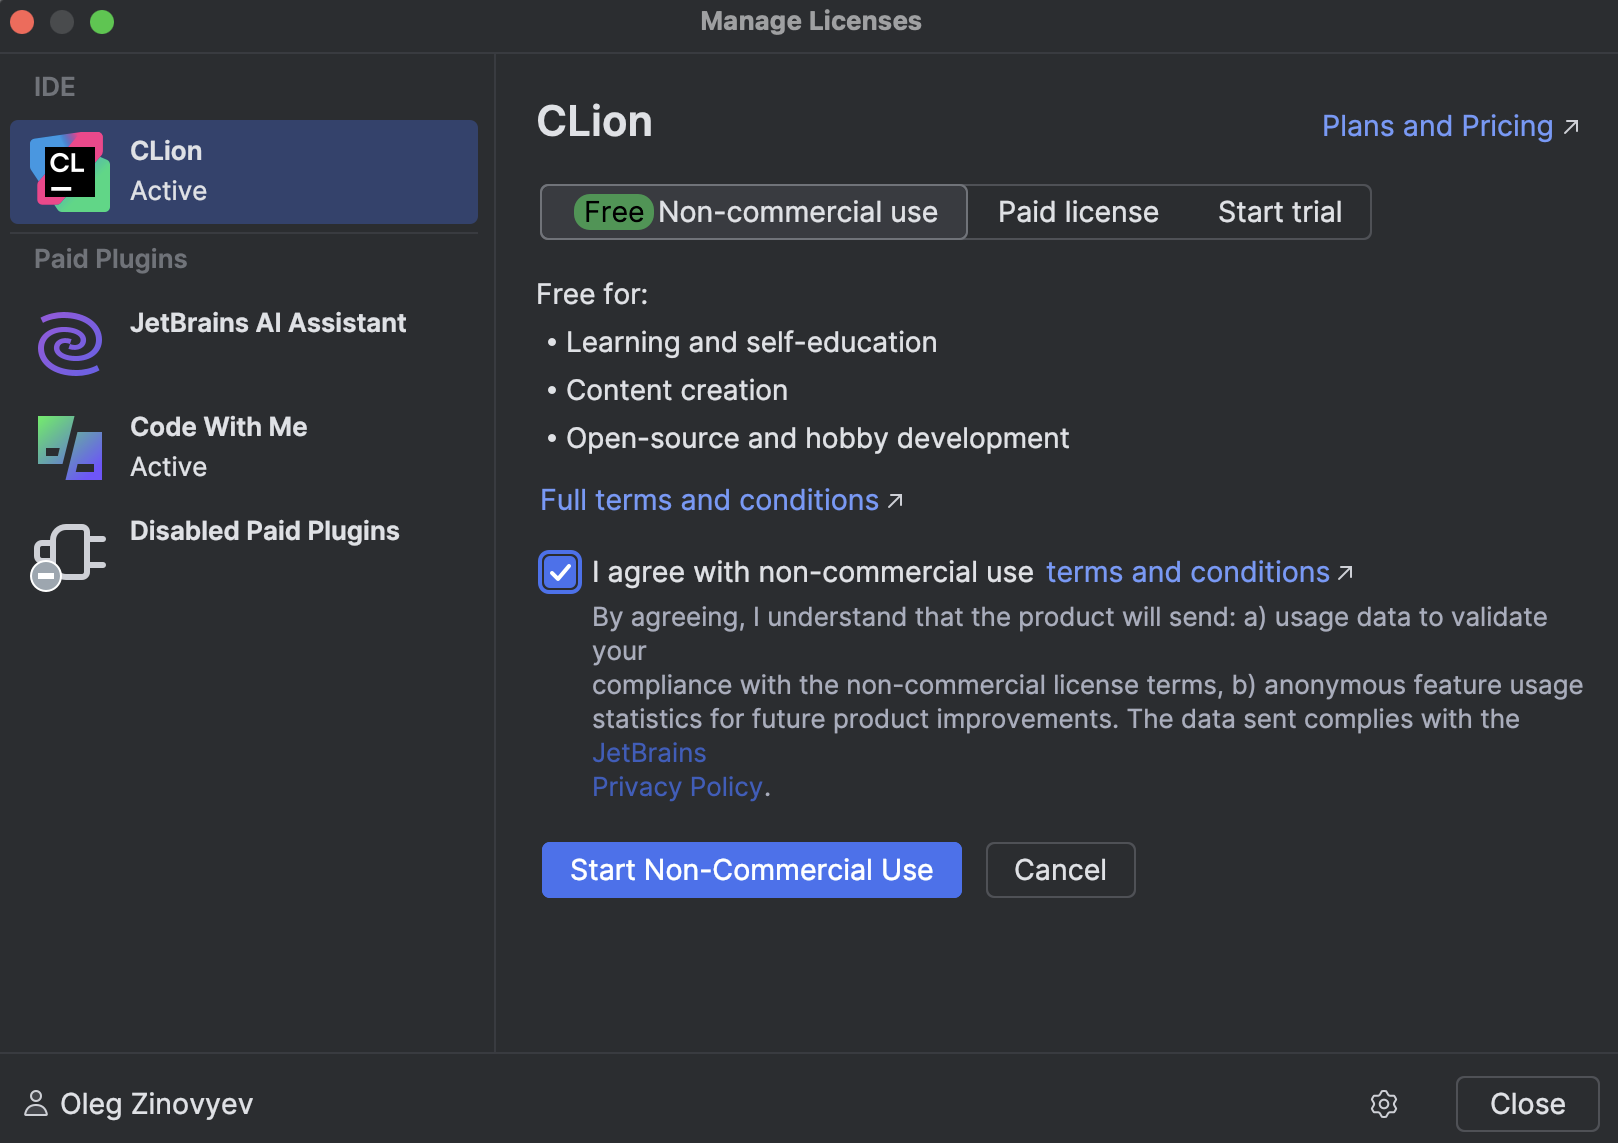
Task: Uncheck the non-commercial use agreement checkbox
Action: pos(560,572)
